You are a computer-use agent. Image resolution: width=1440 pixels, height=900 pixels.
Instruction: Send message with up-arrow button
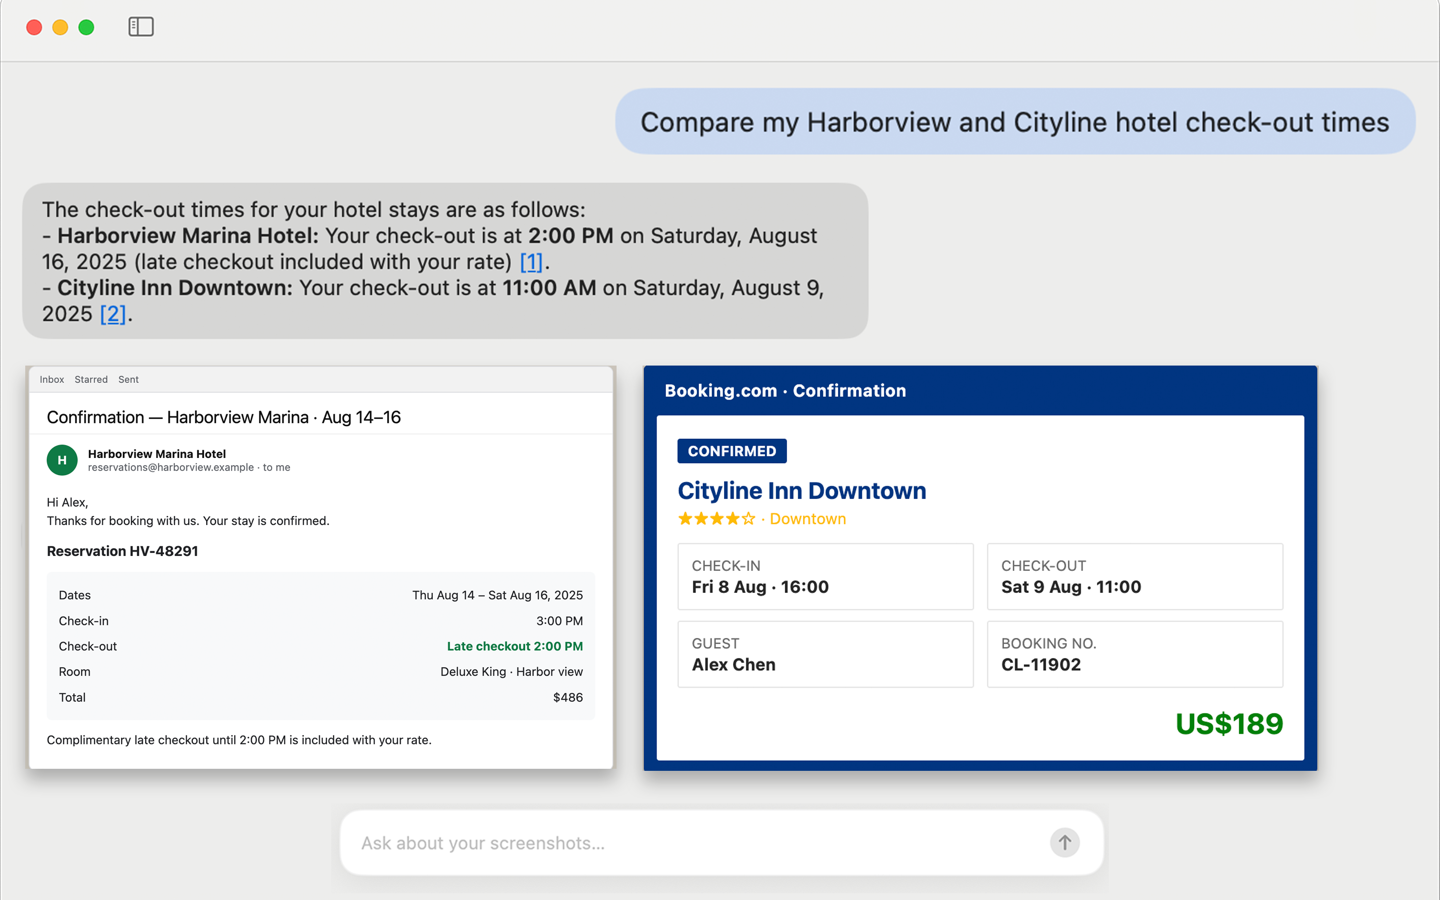[x=1065, y=843]
